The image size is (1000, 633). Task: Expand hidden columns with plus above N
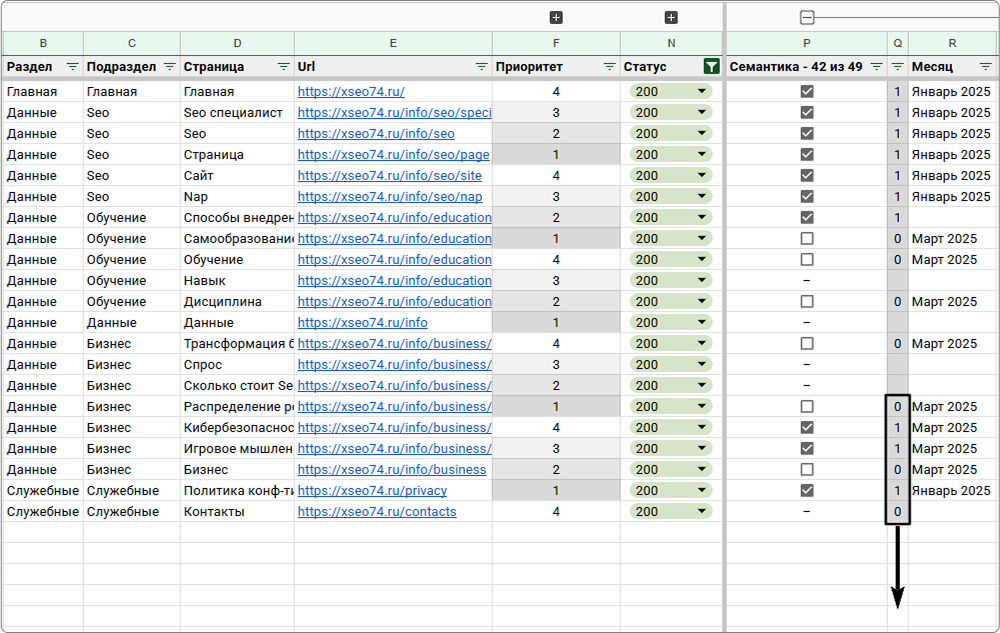pos(671,18)
